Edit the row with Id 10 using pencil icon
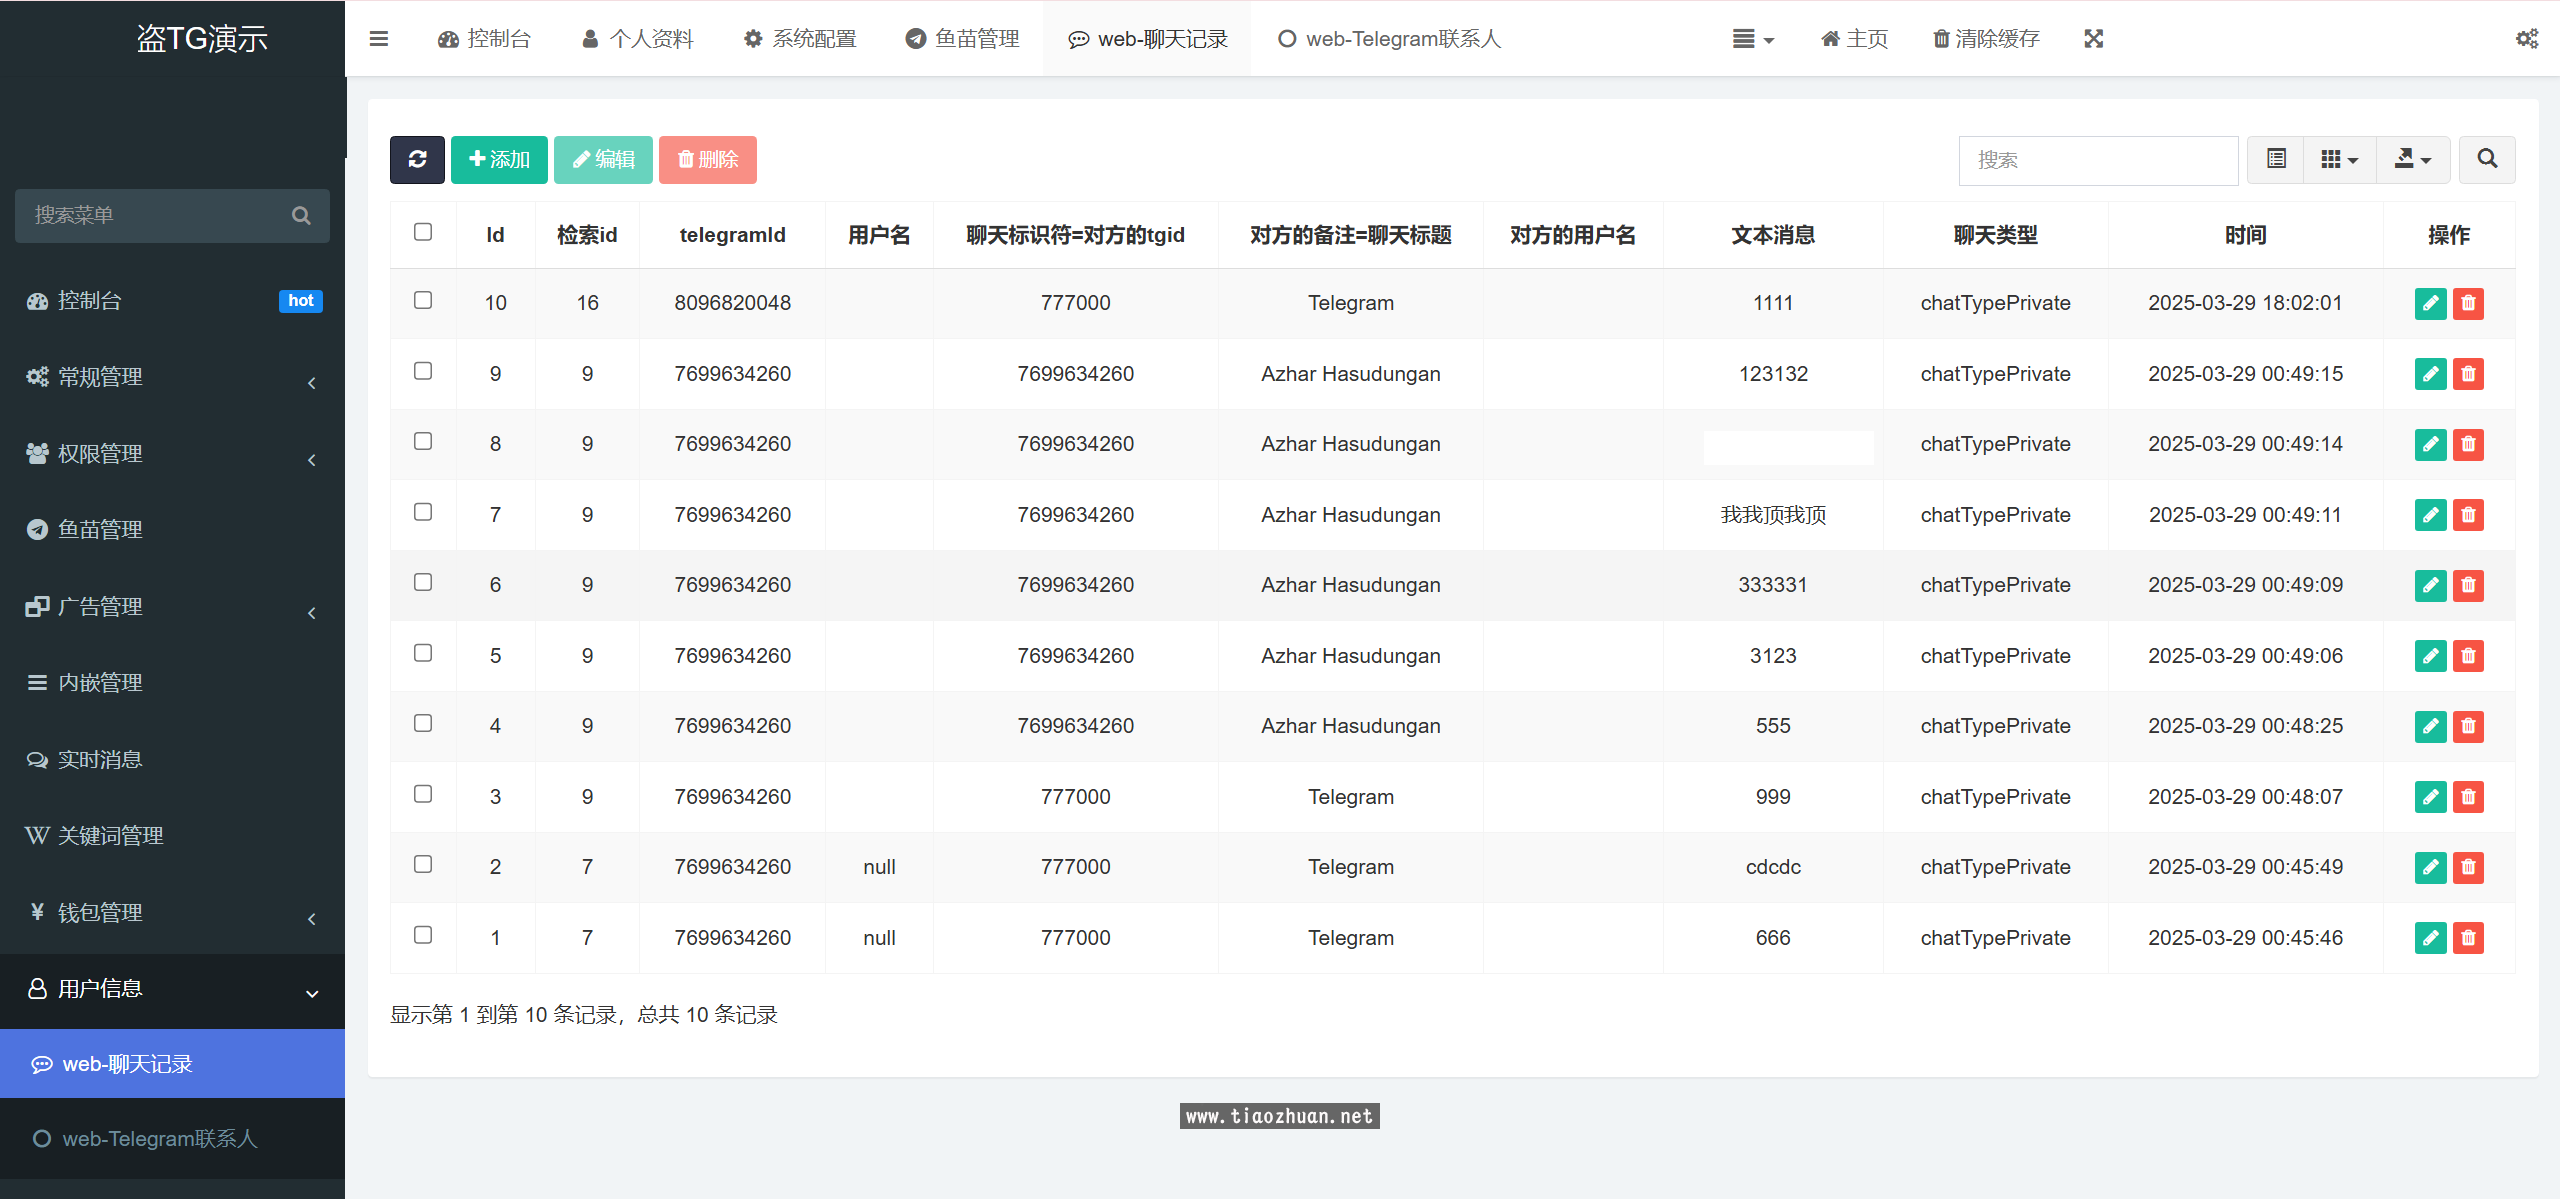 point(2430,303)
